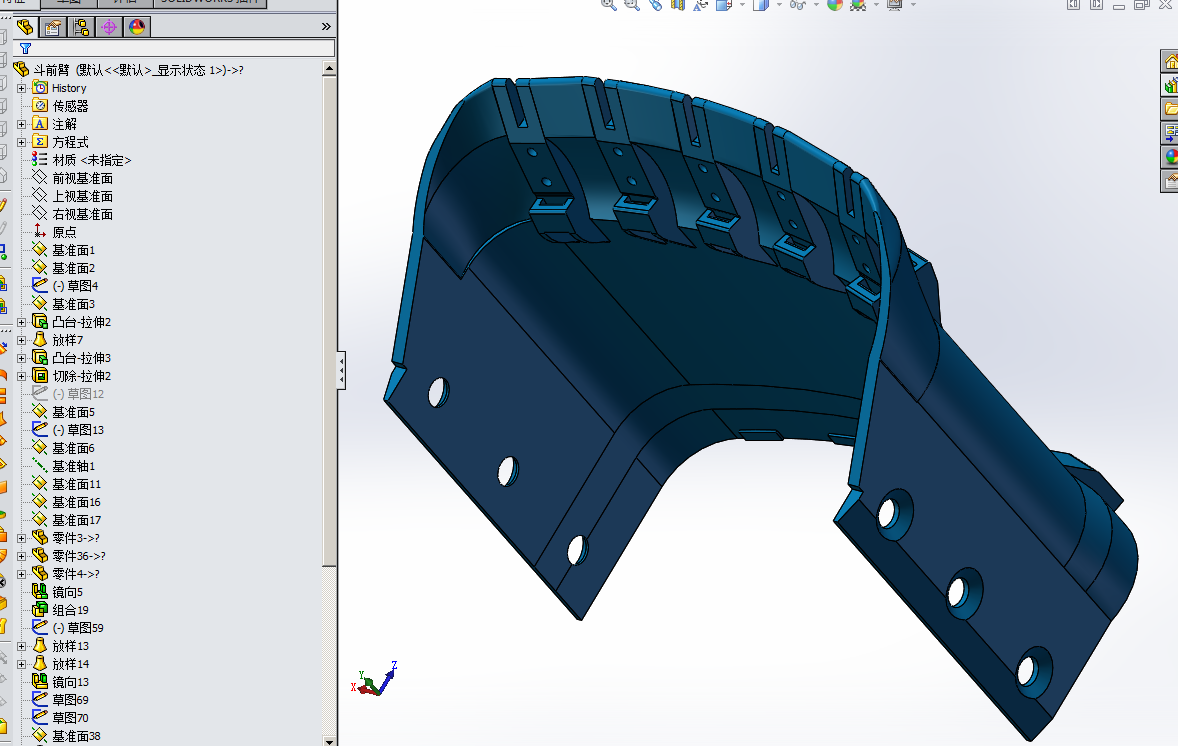
Task: Expand the 零件36 tree node
Action: (x=22, y=556)
